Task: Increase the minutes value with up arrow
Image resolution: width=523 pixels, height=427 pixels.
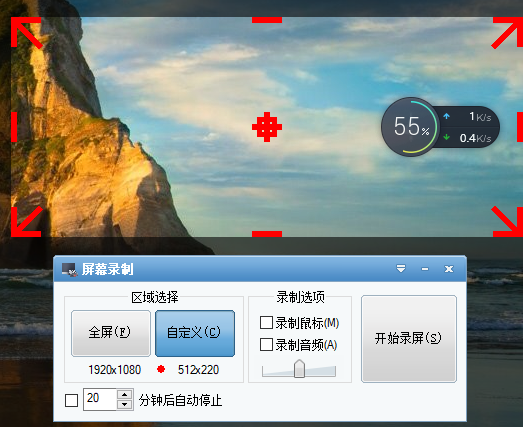Action: pos(125,395)
